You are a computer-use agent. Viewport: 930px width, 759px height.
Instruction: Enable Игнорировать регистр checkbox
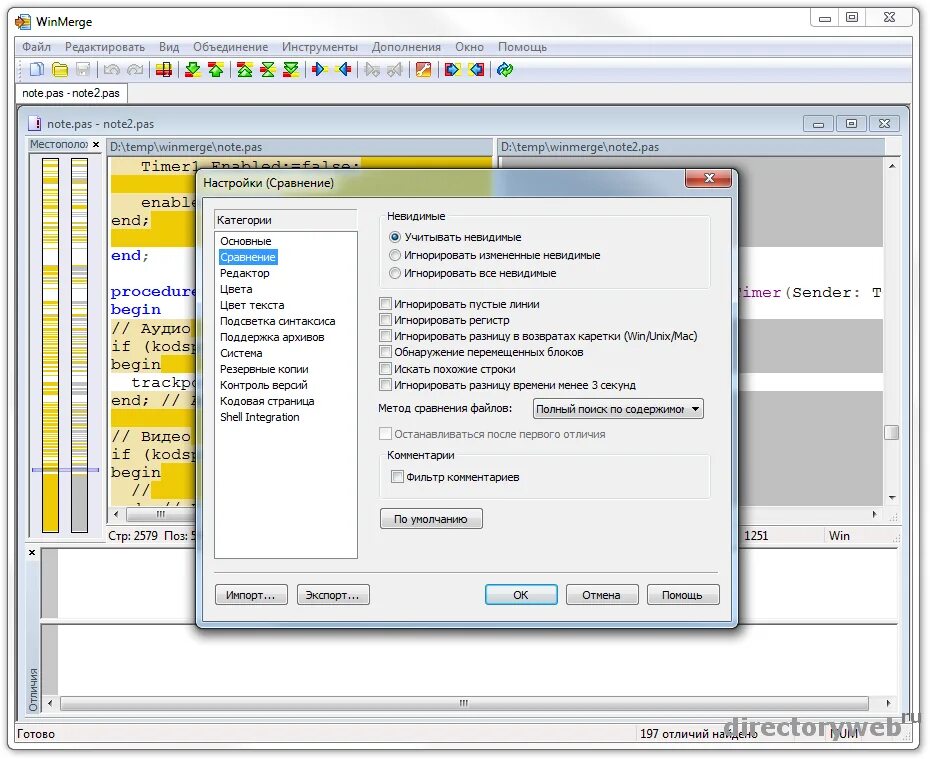(x=385, y=320)
